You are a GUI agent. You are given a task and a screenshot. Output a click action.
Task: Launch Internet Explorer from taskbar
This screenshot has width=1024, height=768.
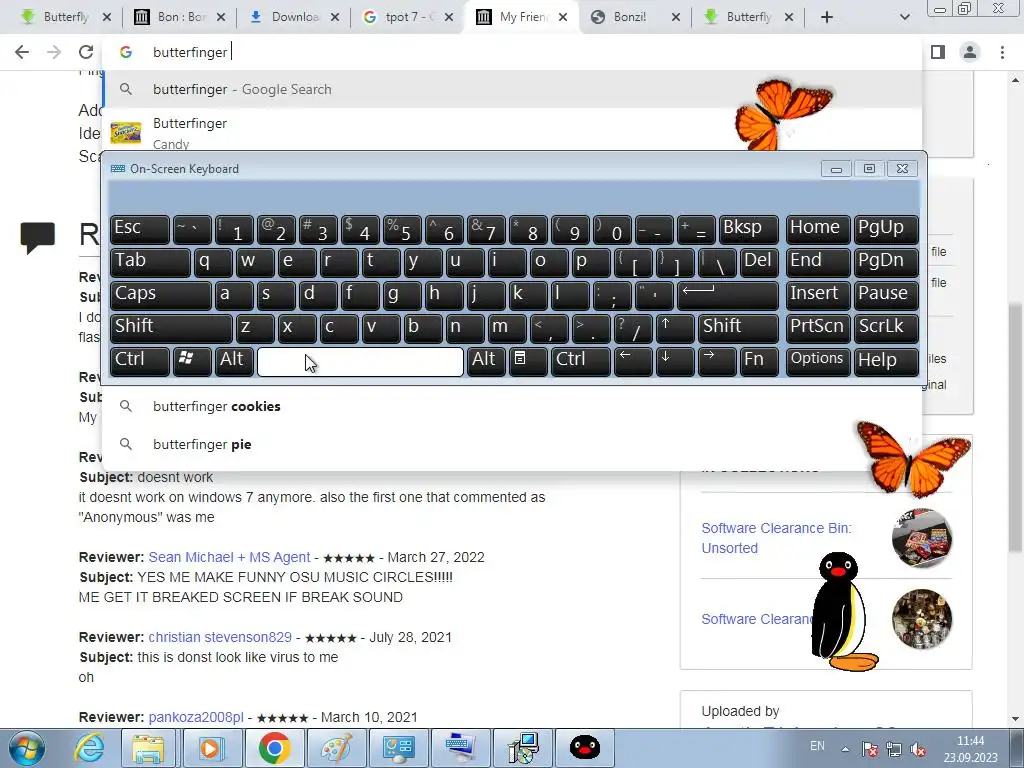pos(89,748)
